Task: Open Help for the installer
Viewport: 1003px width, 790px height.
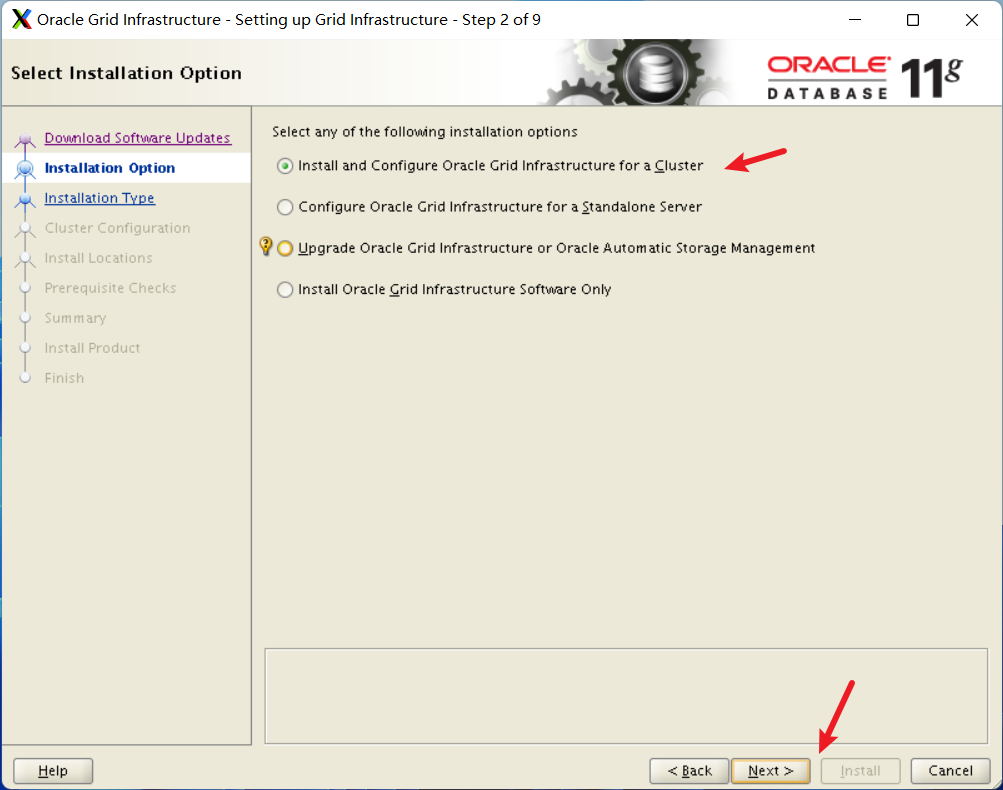Action: (x=53, y=771)
